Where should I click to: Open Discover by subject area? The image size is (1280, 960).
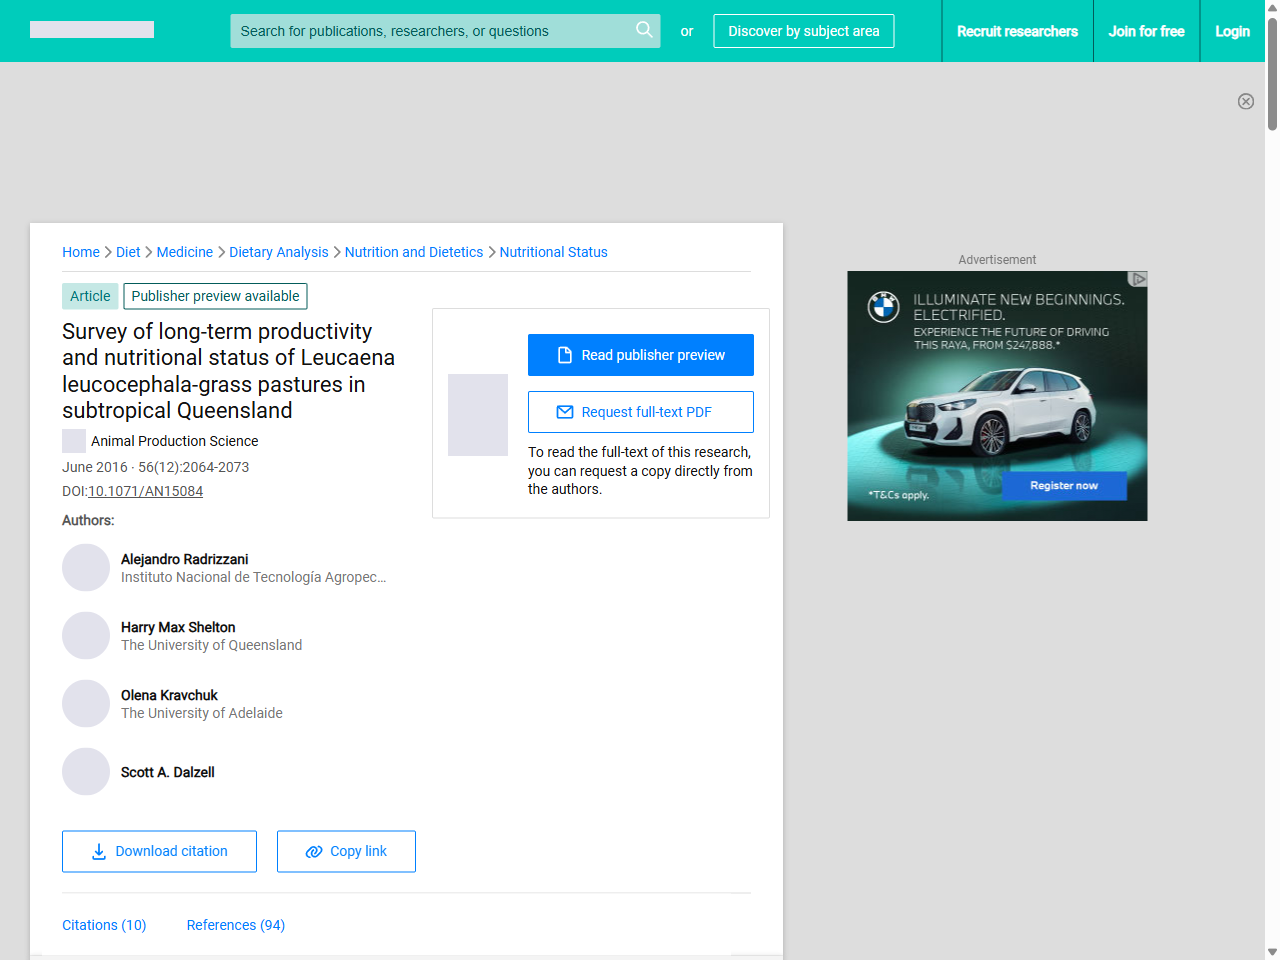click(803, 31)
